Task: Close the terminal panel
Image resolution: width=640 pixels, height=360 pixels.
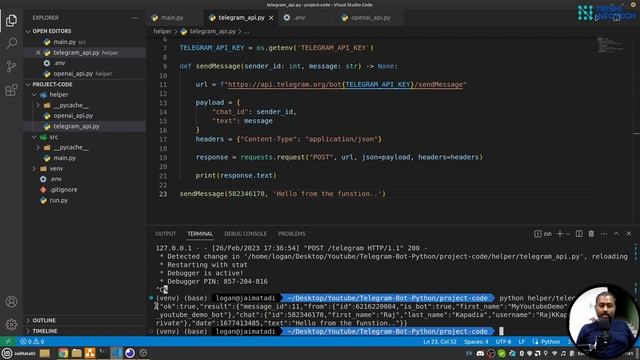Action: pos(629,233)
